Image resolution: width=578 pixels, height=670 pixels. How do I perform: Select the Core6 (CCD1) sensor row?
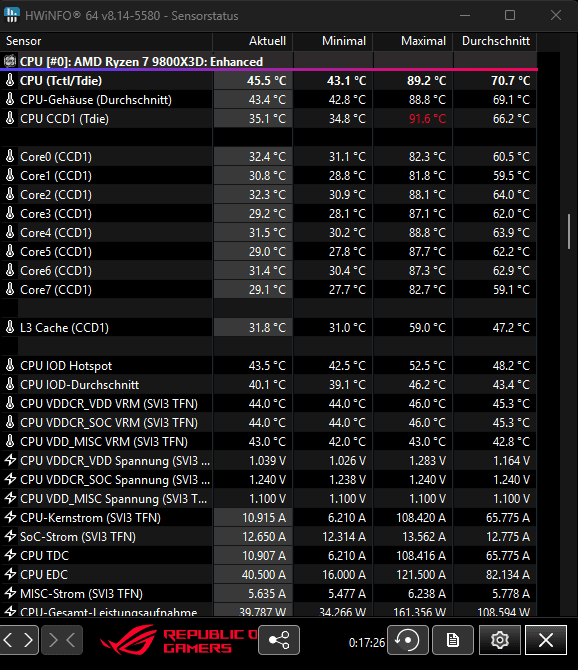[268, 270]
